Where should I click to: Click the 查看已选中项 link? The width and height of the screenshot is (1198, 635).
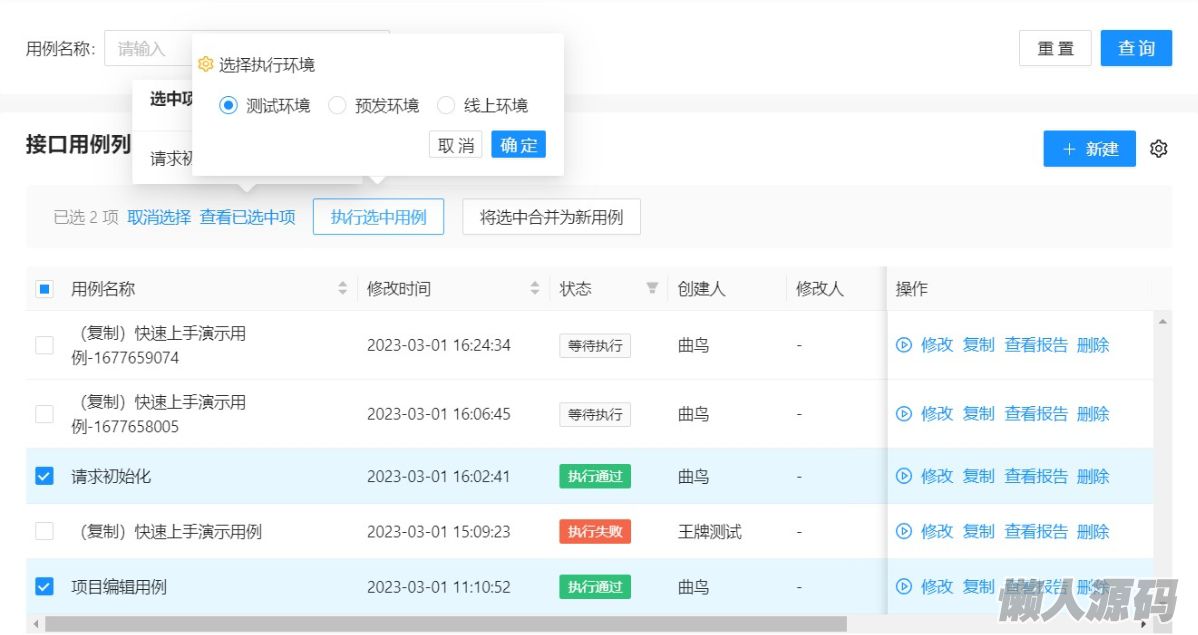pos(247,217)
